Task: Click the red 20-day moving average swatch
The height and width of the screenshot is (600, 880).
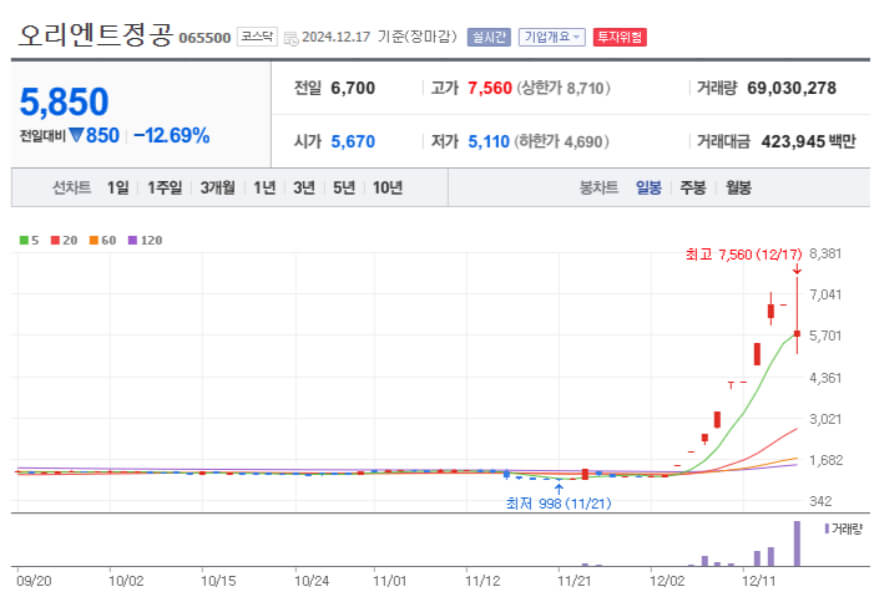Action: click(55, 240)
